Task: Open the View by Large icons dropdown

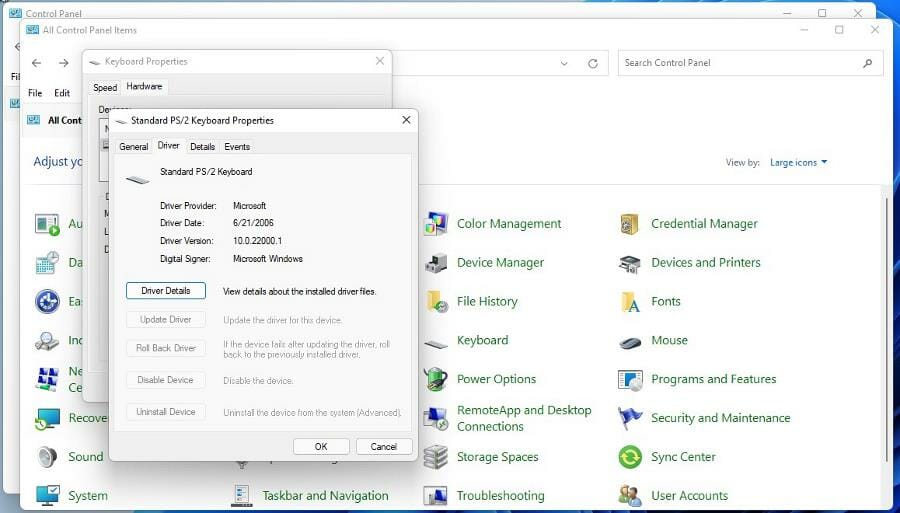Action: (798, 162)
